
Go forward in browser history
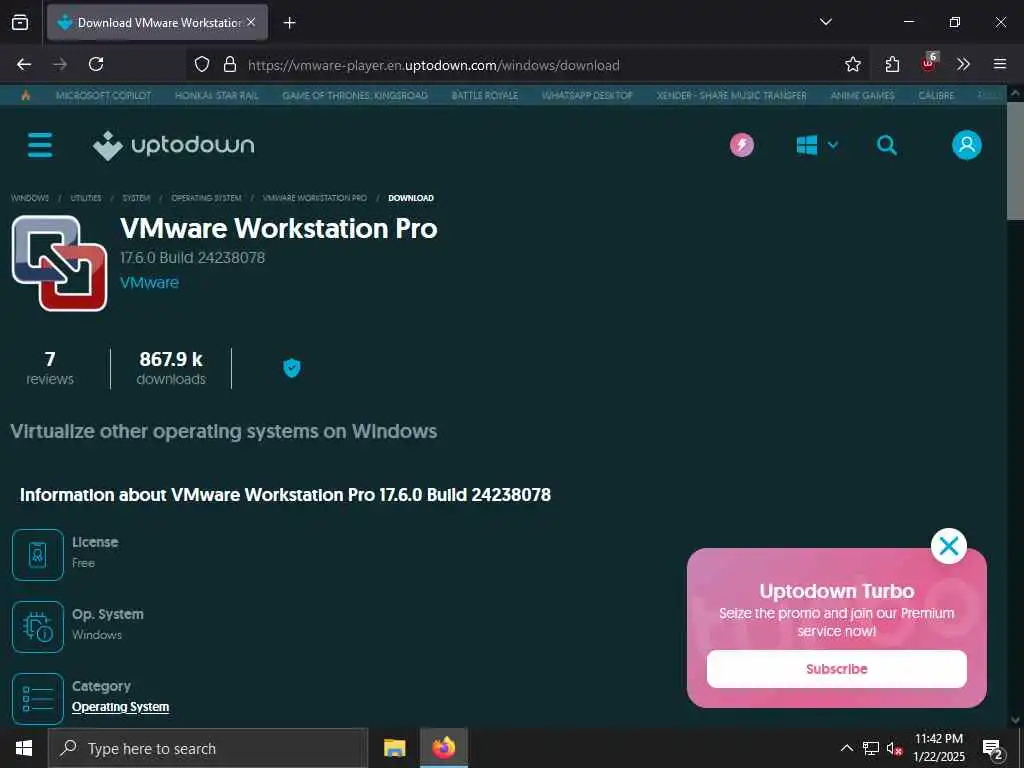(x=60, y=64)
